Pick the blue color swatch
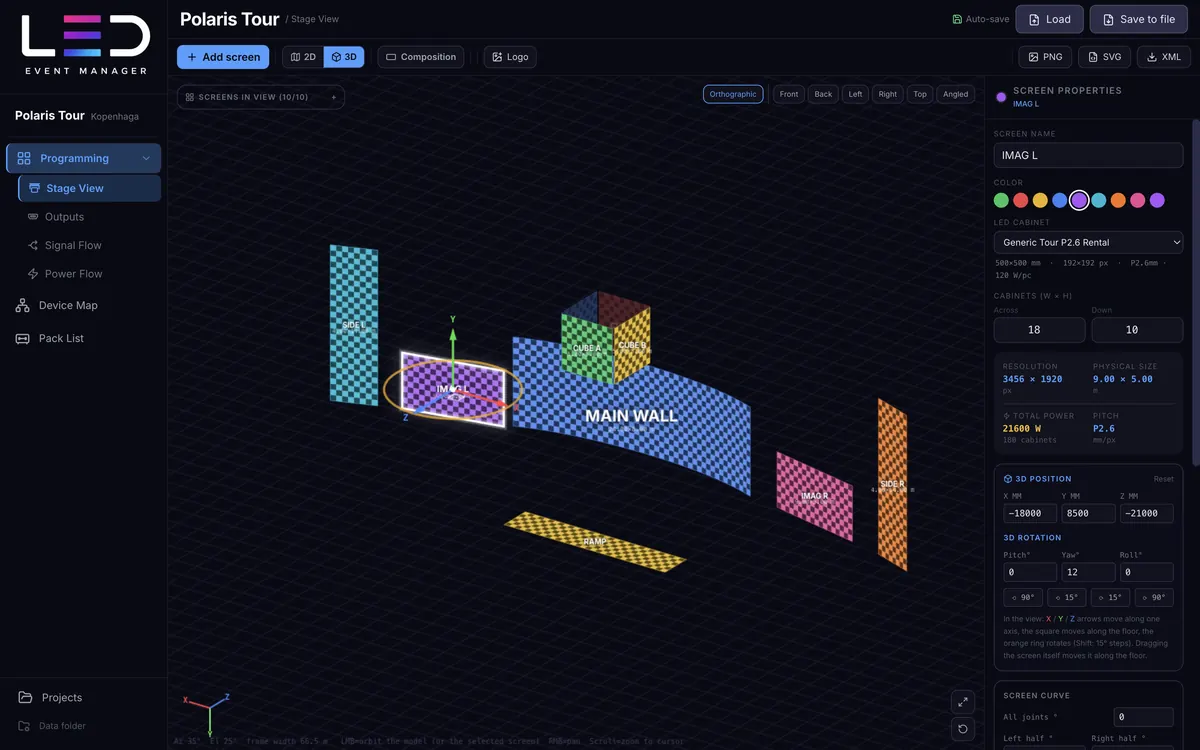The image size is (1200, 750). [x=1060, y=200]
